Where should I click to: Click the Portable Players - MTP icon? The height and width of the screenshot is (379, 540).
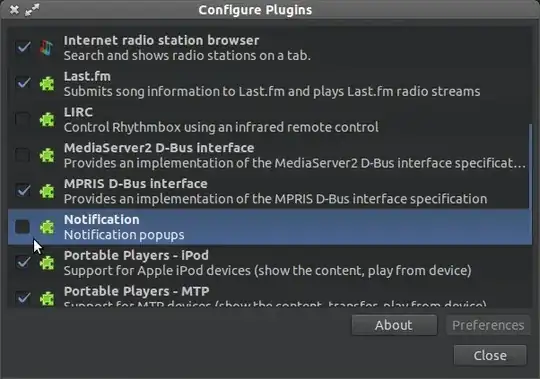[47, 298]
